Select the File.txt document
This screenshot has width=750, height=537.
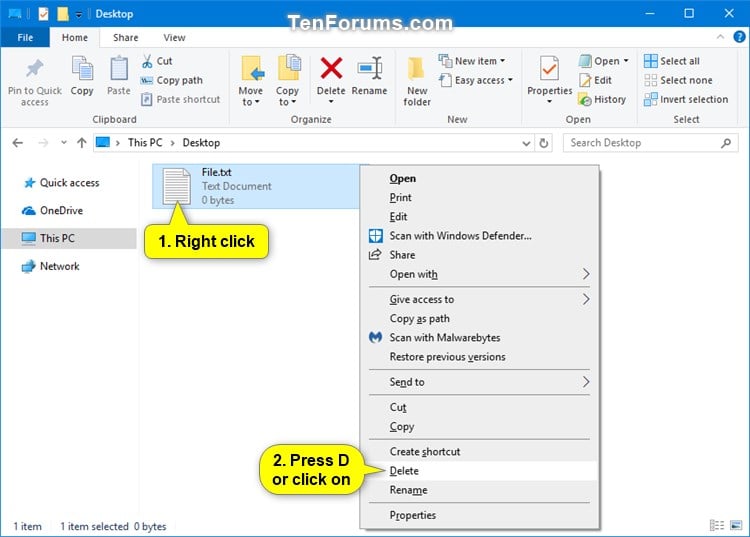click(x=256, y=186)
